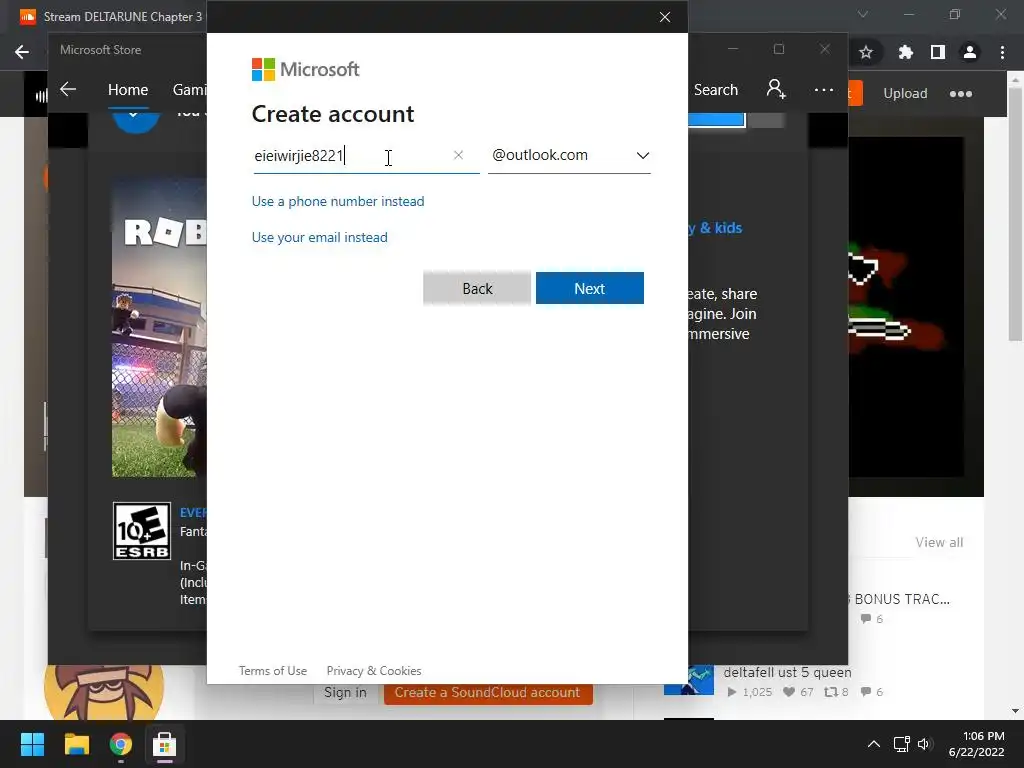The height and width of the screenshot is (768, 1024).
Task: Click the volume icon in the system tray
Action: click(x=923, y=744)
